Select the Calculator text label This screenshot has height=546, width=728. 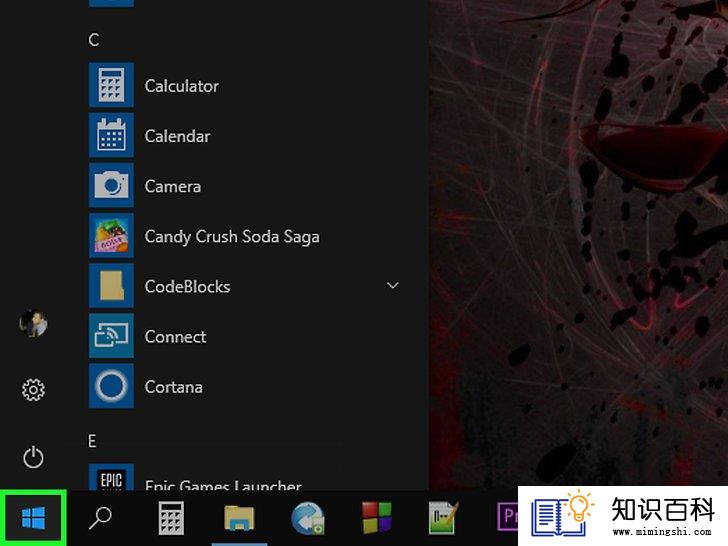tap(182, 86)
